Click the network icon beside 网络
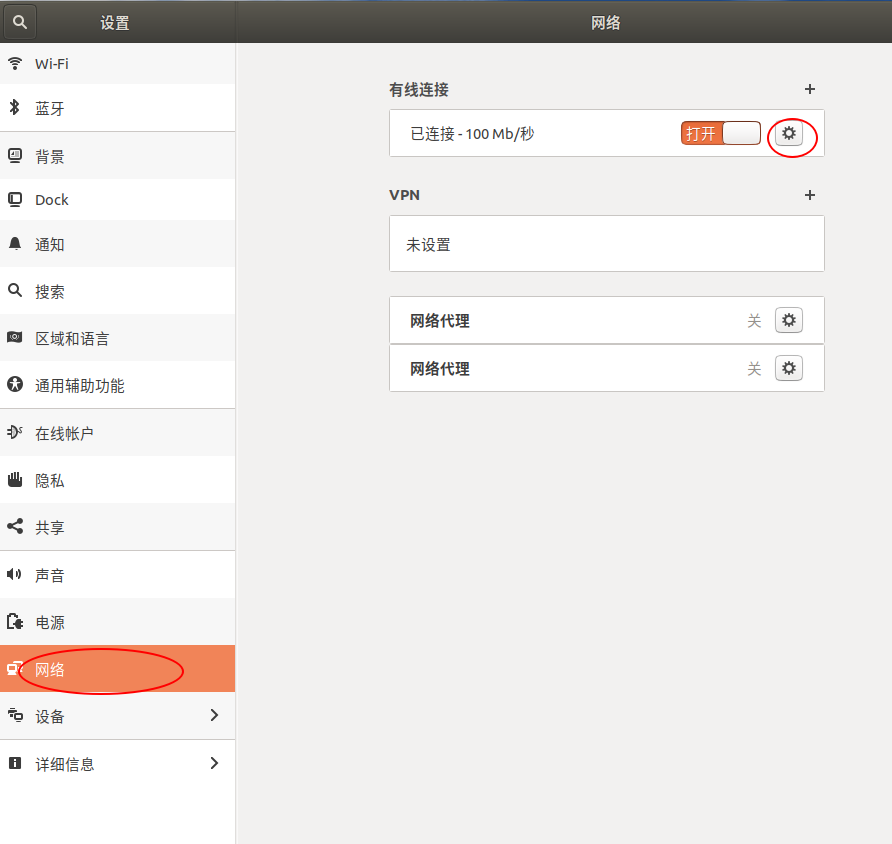 (x=15, y=668)
